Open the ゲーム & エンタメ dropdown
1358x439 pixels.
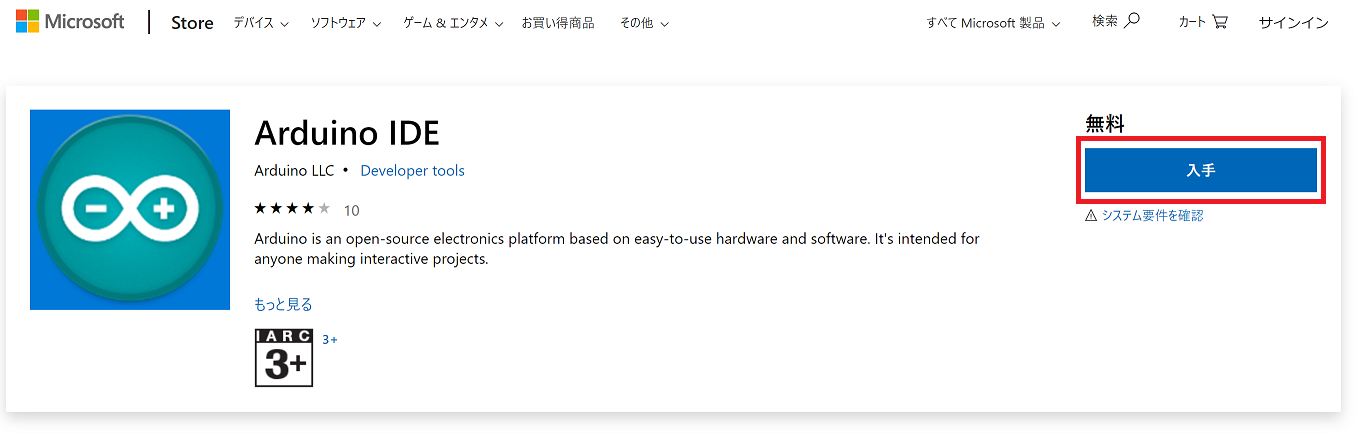point(452,23)
